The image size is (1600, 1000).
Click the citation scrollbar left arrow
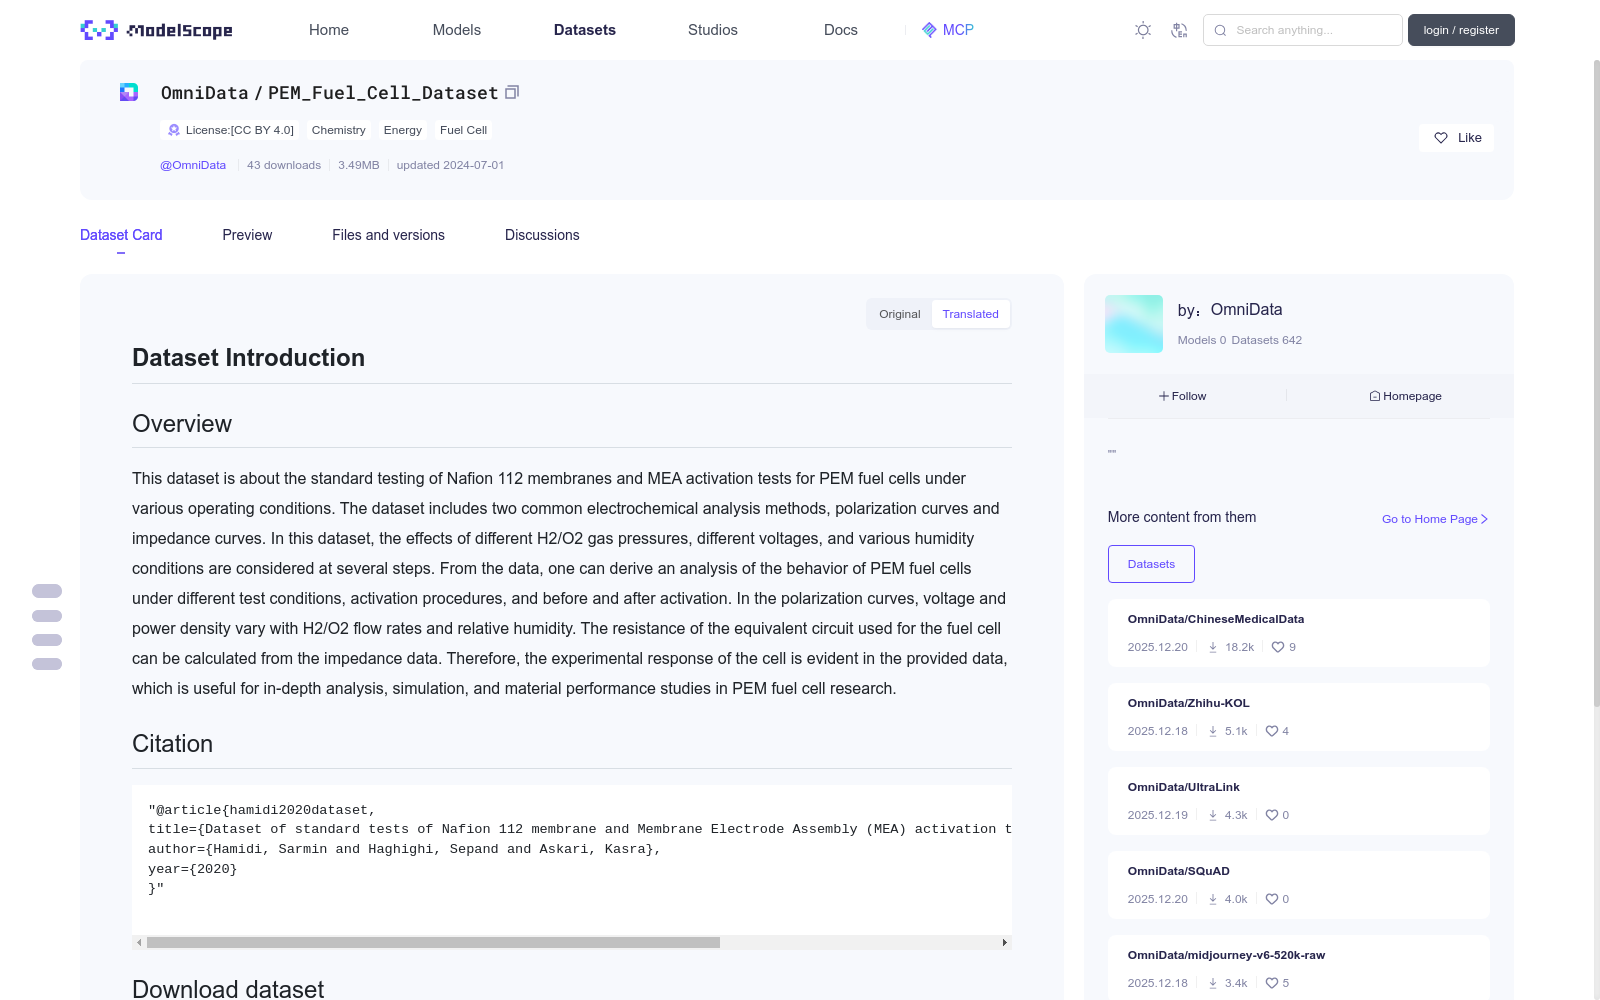coord(139,942)
